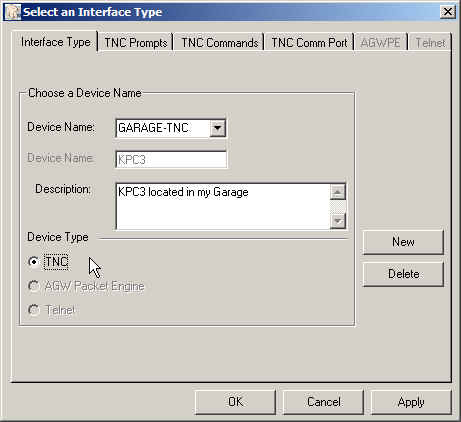Confirm settings with the OK button
Screen dimensions: 461x422
[235, 402]
